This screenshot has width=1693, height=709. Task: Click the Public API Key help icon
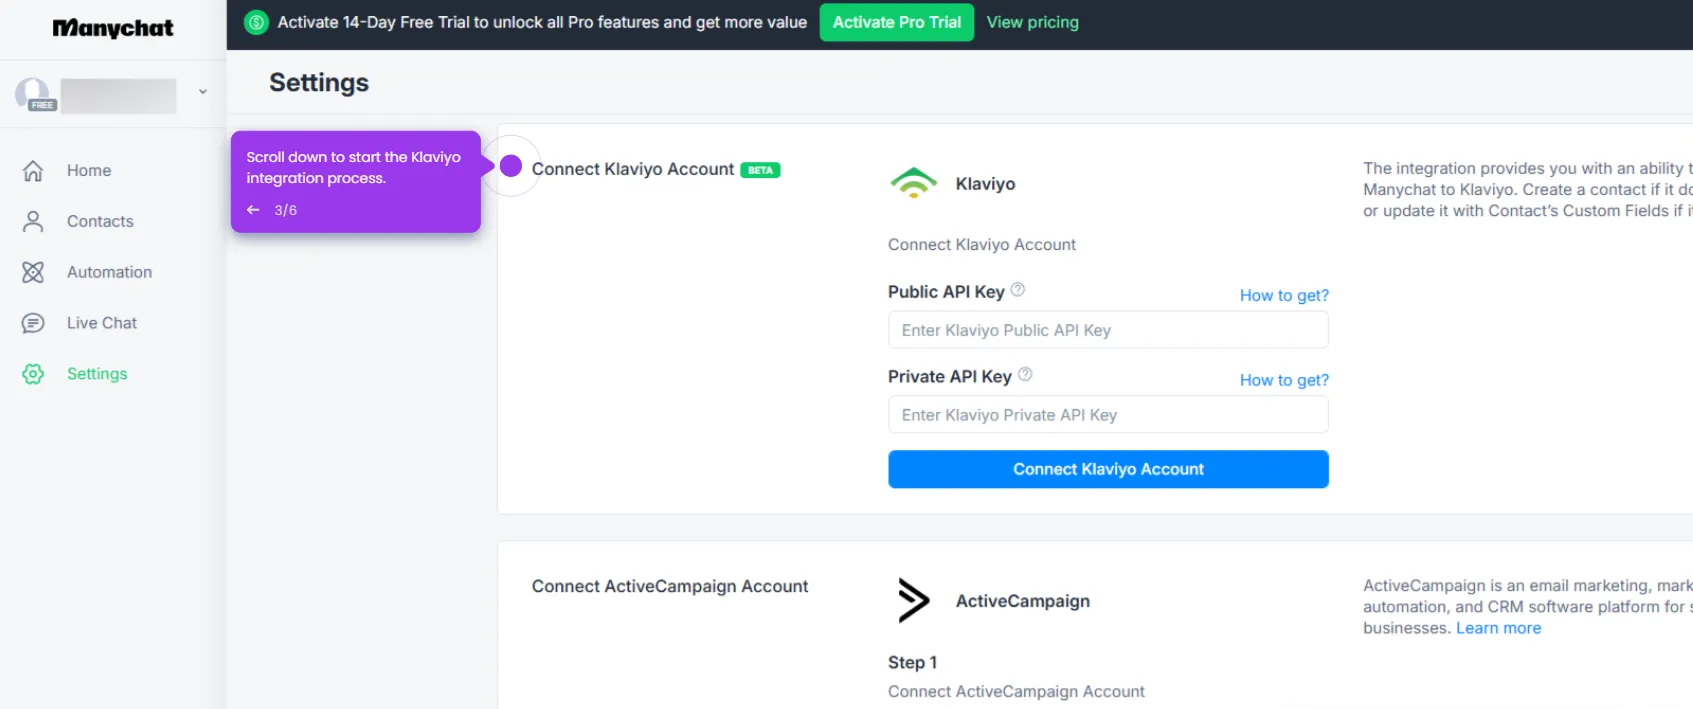pyautogui.click(x=1018, y=290)
